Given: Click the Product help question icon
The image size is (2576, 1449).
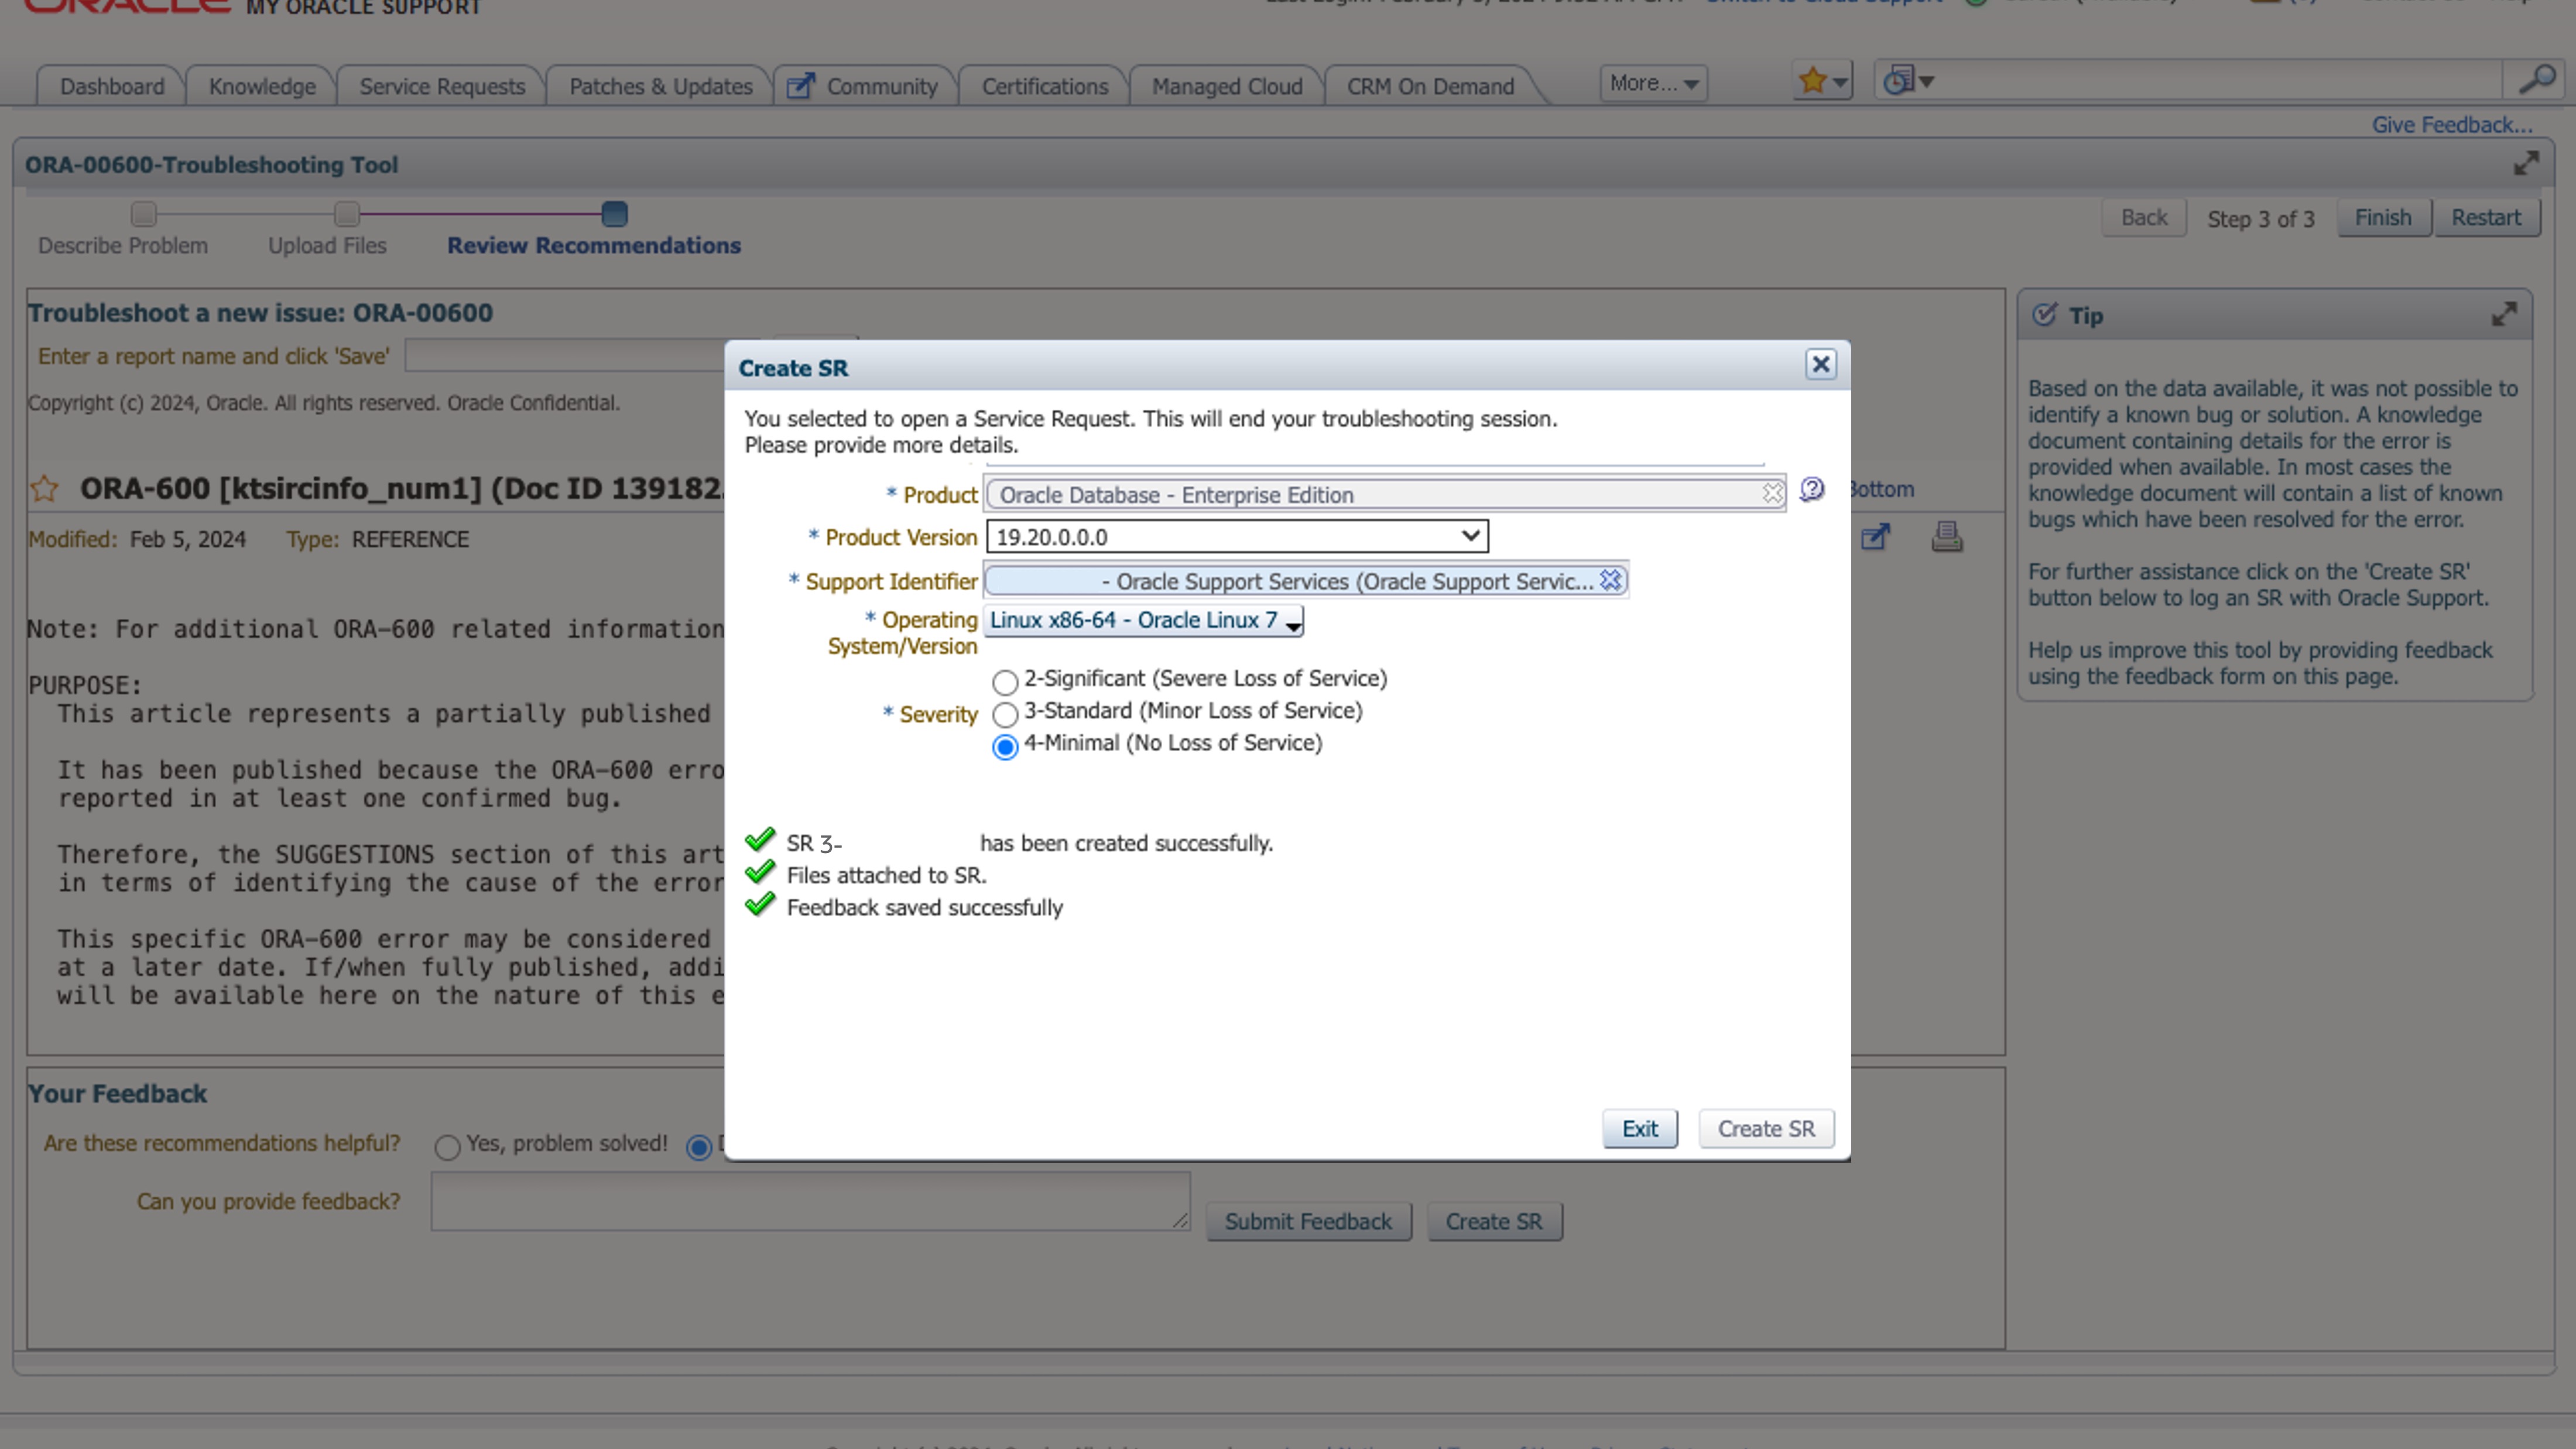Looking at the screenshot, I should [1812, 490].
